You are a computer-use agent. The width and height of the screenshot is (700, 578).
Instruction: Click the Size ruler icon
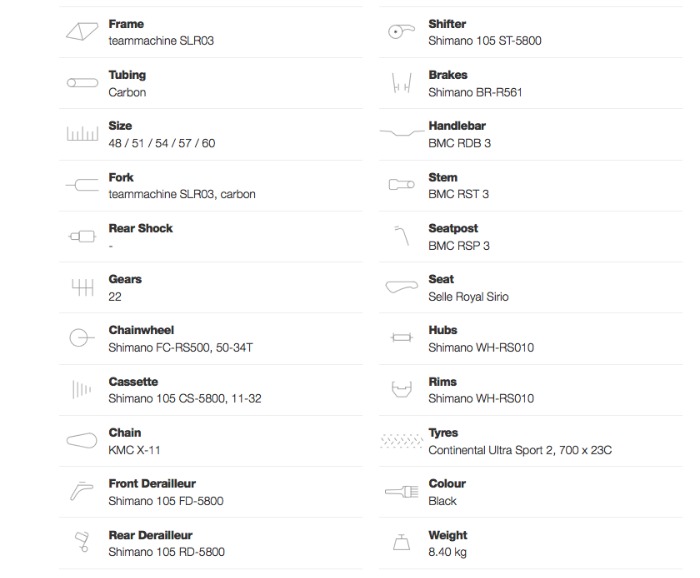82,133
